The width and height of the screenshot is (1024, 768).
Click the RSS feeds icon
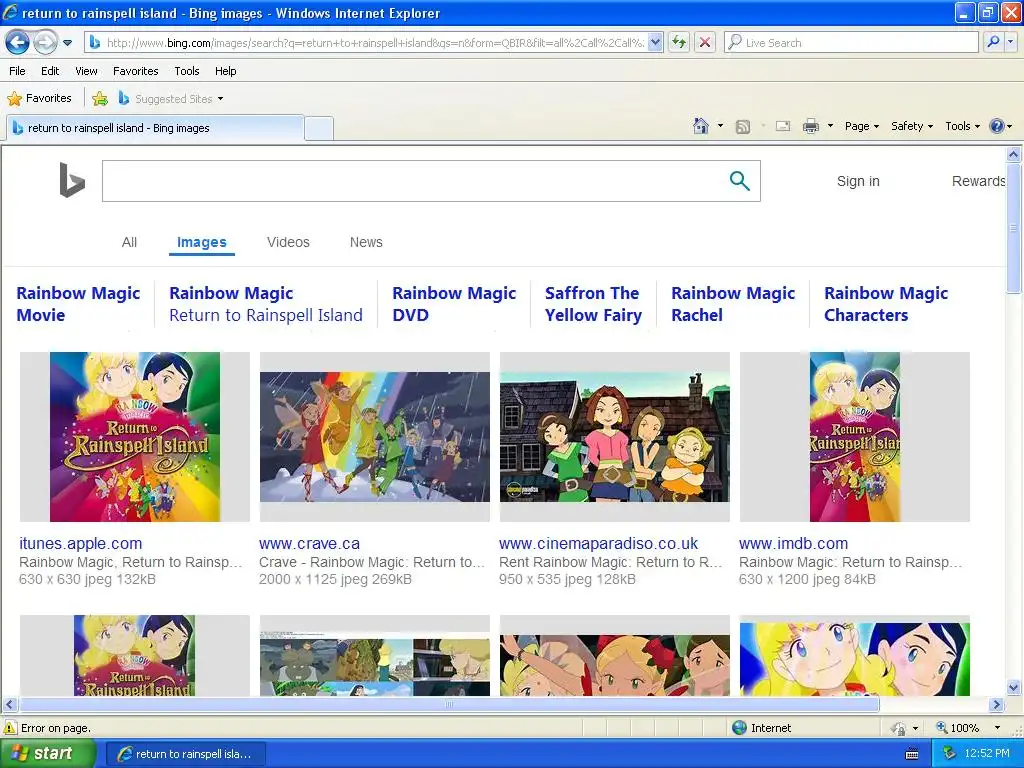pyautogui.click(x=743, y=127)
